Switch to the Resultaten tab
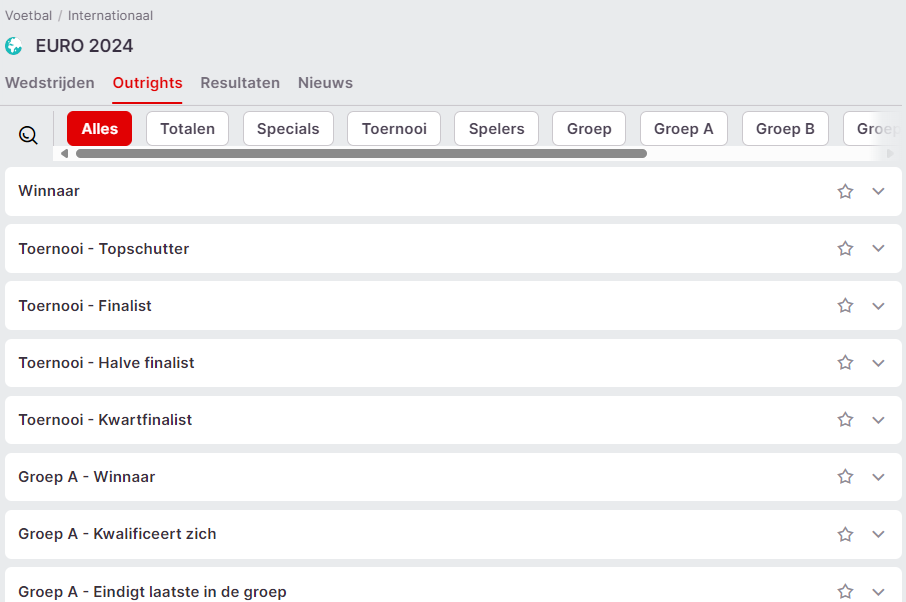Image resolution: width=906 pixels, height=602 pixels. (240, 83)
